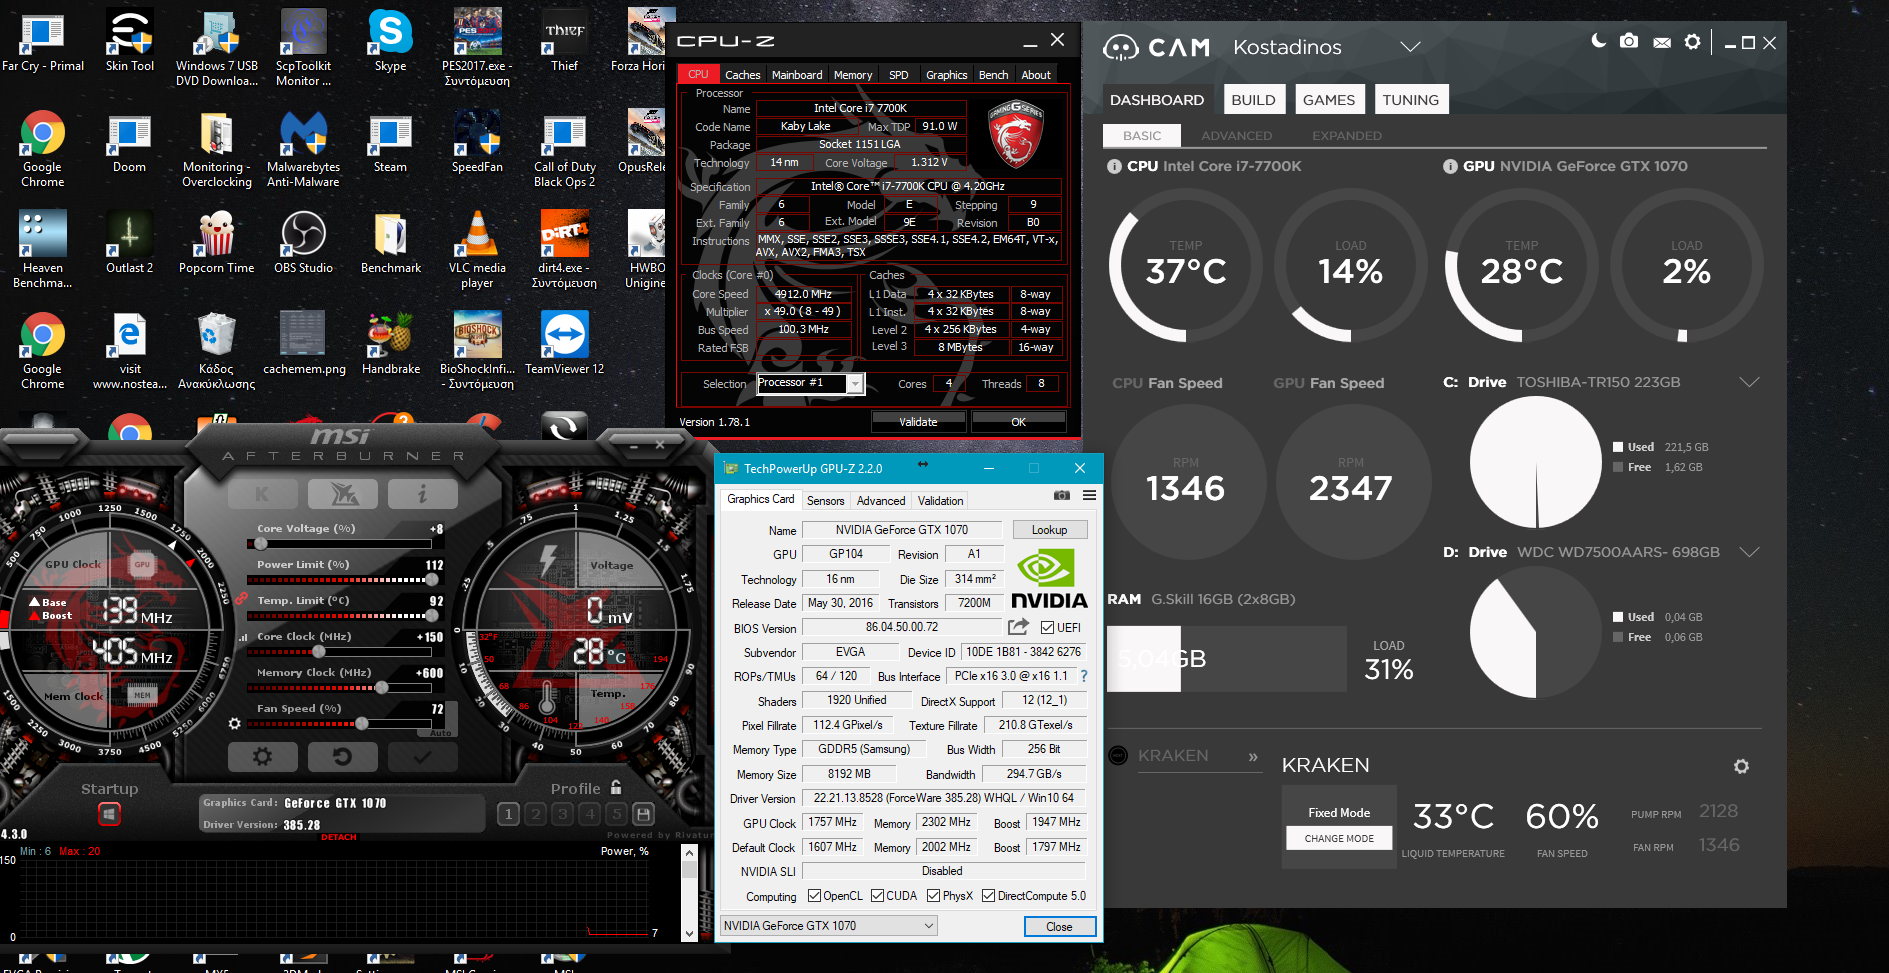Switch to CAM GAMES tab

[1328, 99]
